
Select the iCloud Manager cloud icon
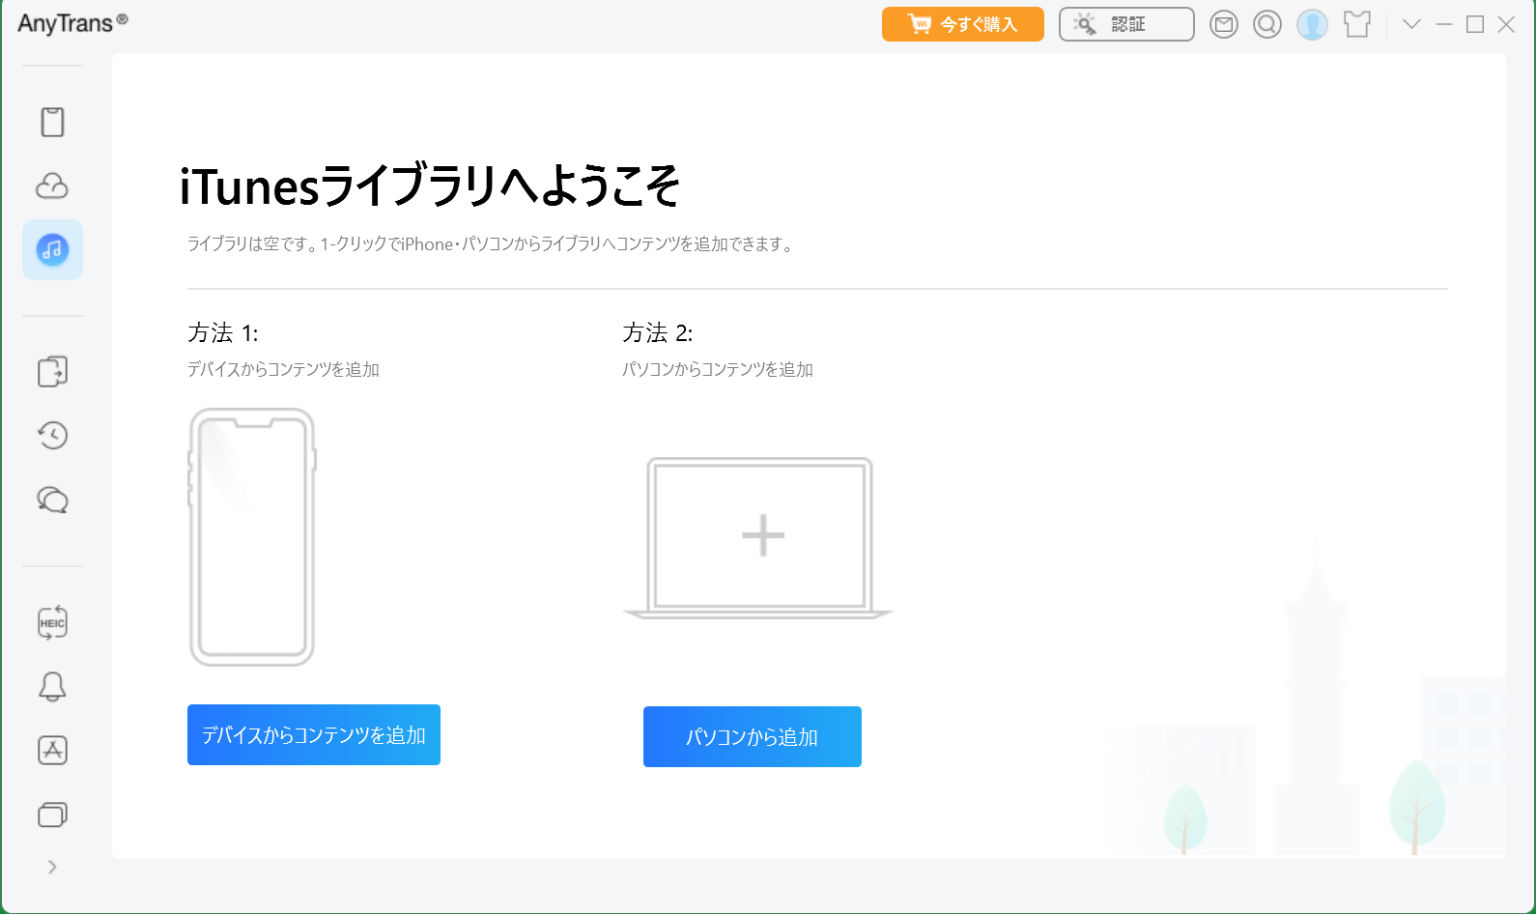(52, 185)
